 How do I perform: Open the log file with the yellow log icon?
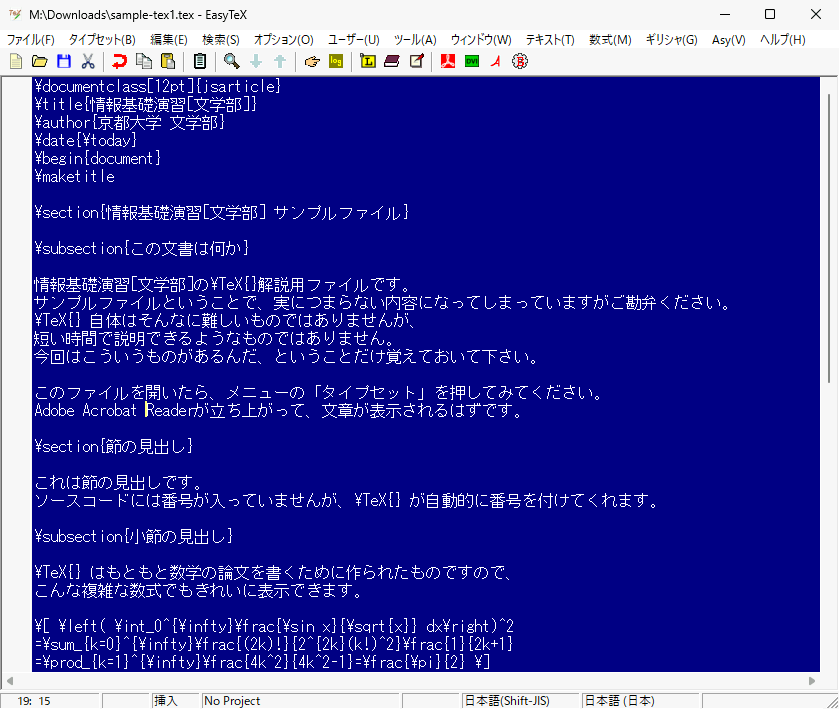pyautogui.click(x=336, y=62)
